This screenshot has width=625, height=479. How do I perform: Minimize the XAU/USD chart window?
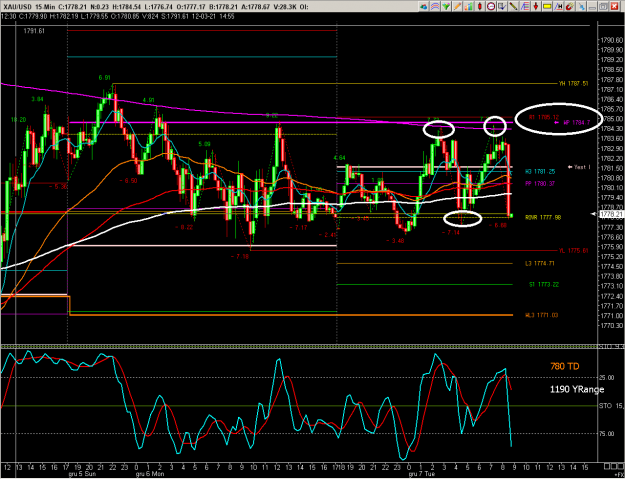(592, 6)
